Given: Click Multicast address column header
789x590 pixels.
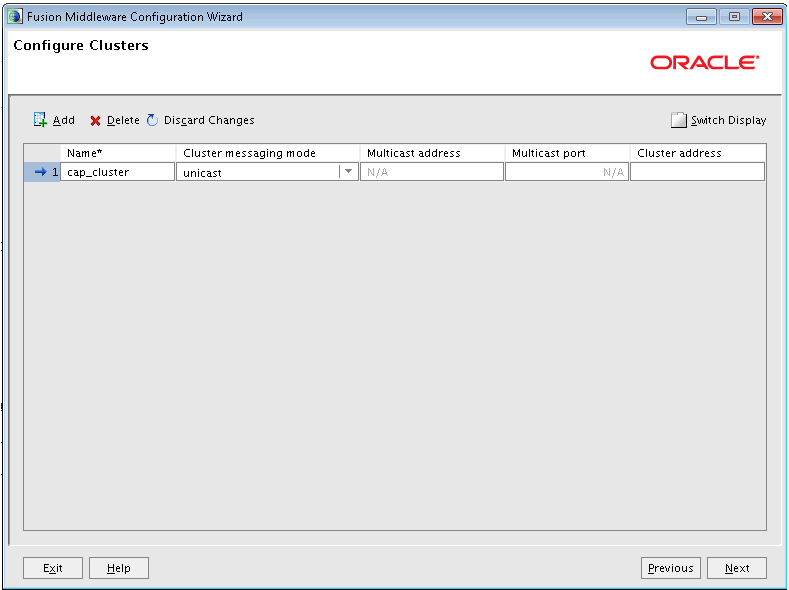Looking at the screenshot, I should click(x=432, y=153).
